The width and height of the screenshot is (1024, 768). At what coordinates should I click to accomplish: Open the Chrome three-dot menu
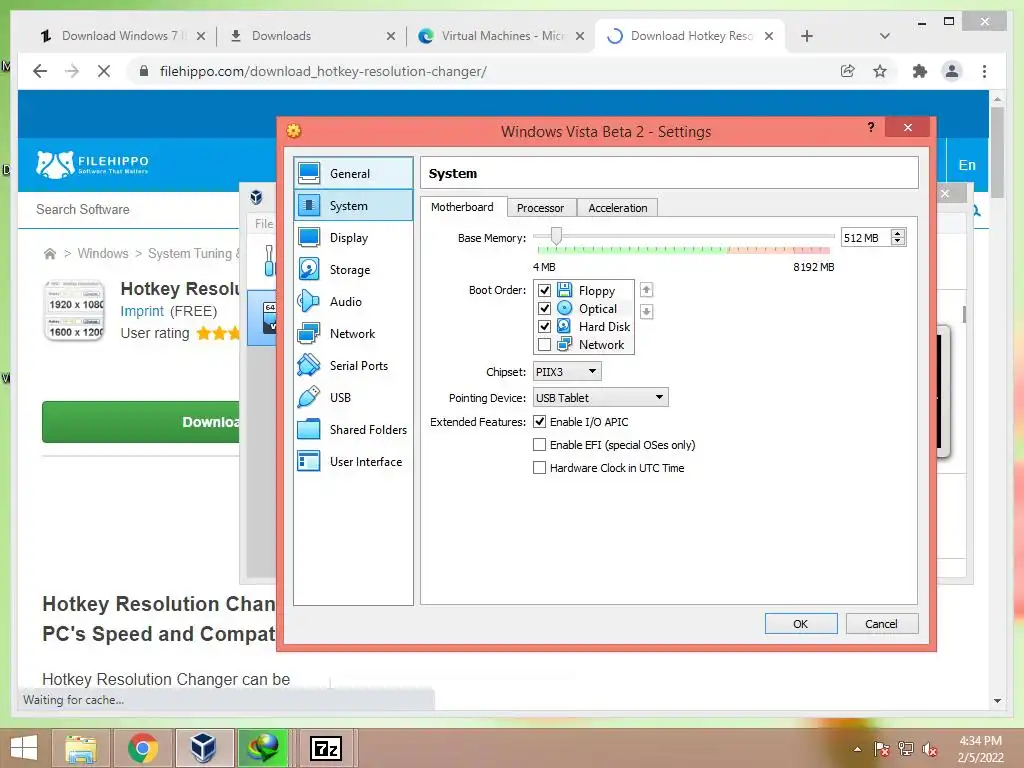coord(984,71)
